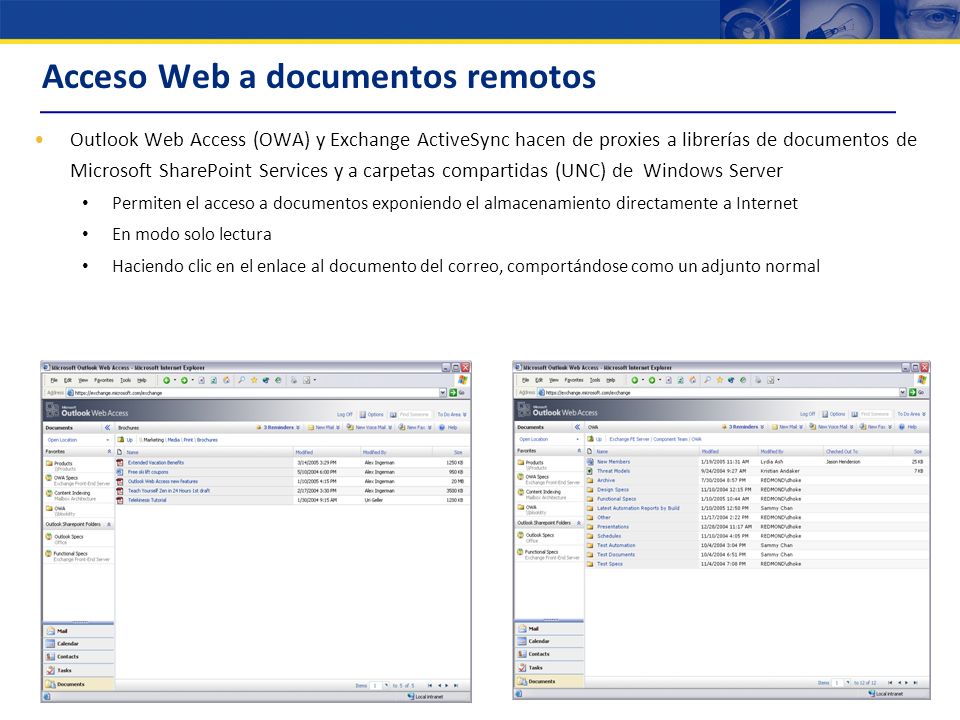Click Search magnifier in left browser toolbar
Viewport: 960px width, 720px height.
click(242, 380)
